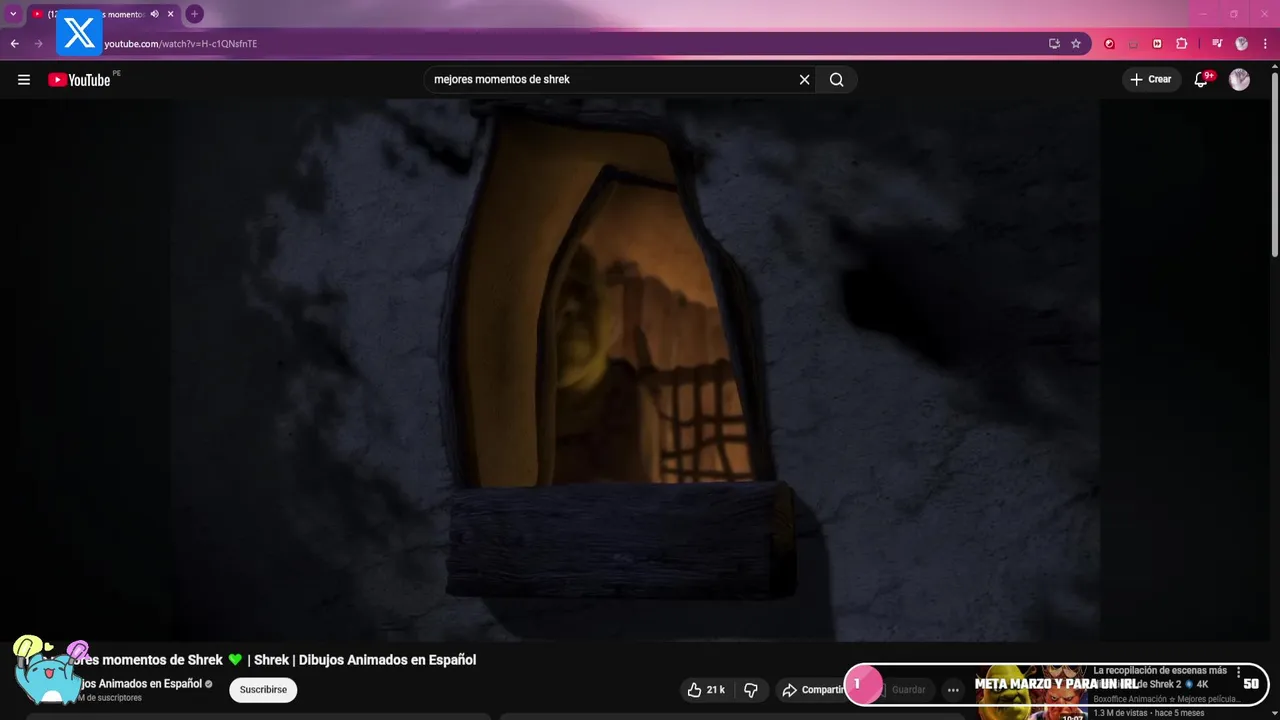1280x720 pixels.
Task: Dislike the video with thumbs down
Action: (751, 690)
